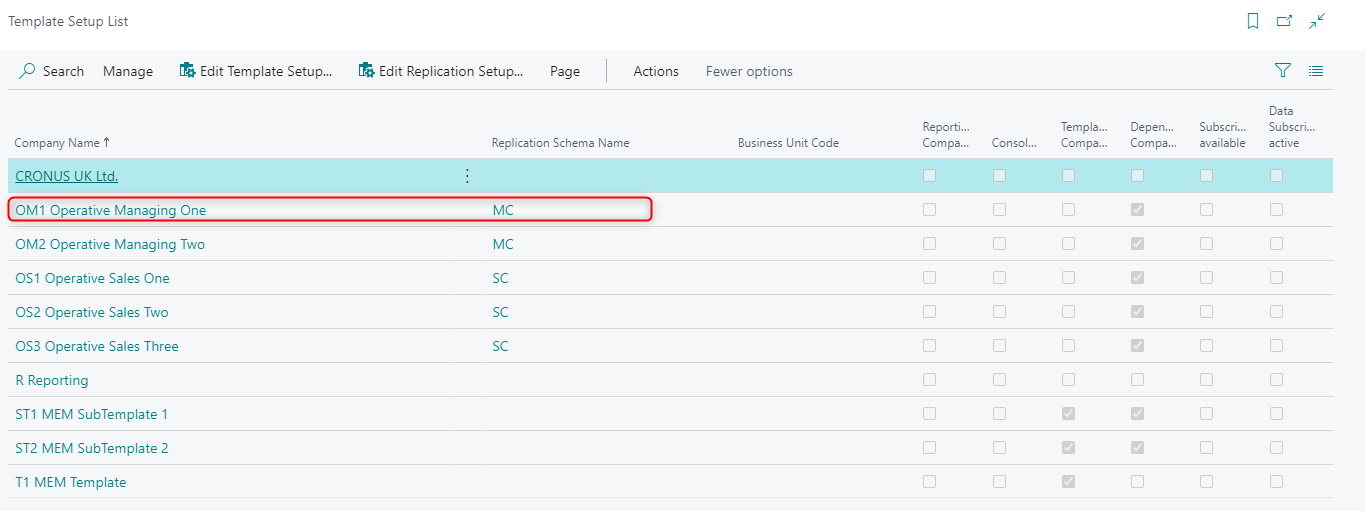Click Business Unit Code cell for OM1 row
1365x511 pixels.
pyautogui.click(x=822, y=210)
